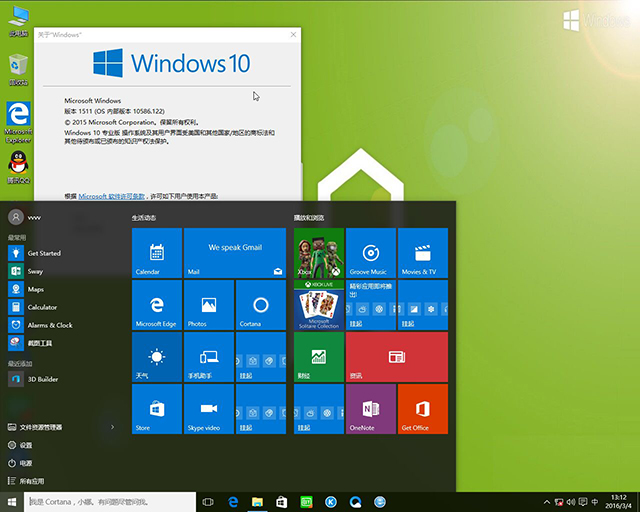Open the Movies & TV tile
Image resolution: width=640 pixels, height=512 pixels.
pyautogui.click(x=422, y=253)
